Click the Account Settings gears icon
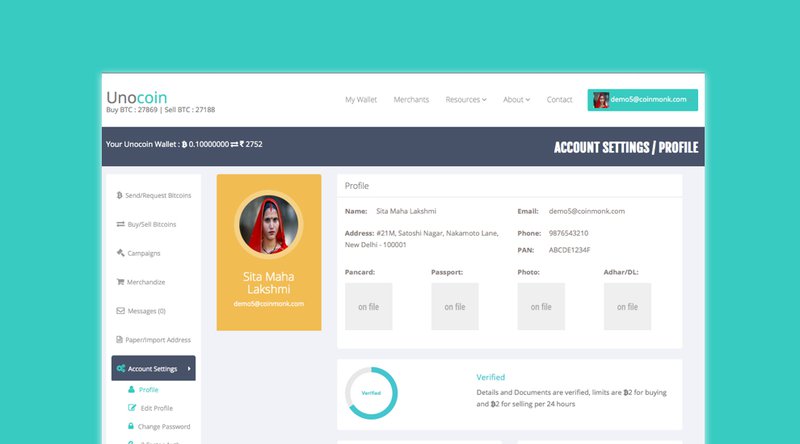 [121, 368]
